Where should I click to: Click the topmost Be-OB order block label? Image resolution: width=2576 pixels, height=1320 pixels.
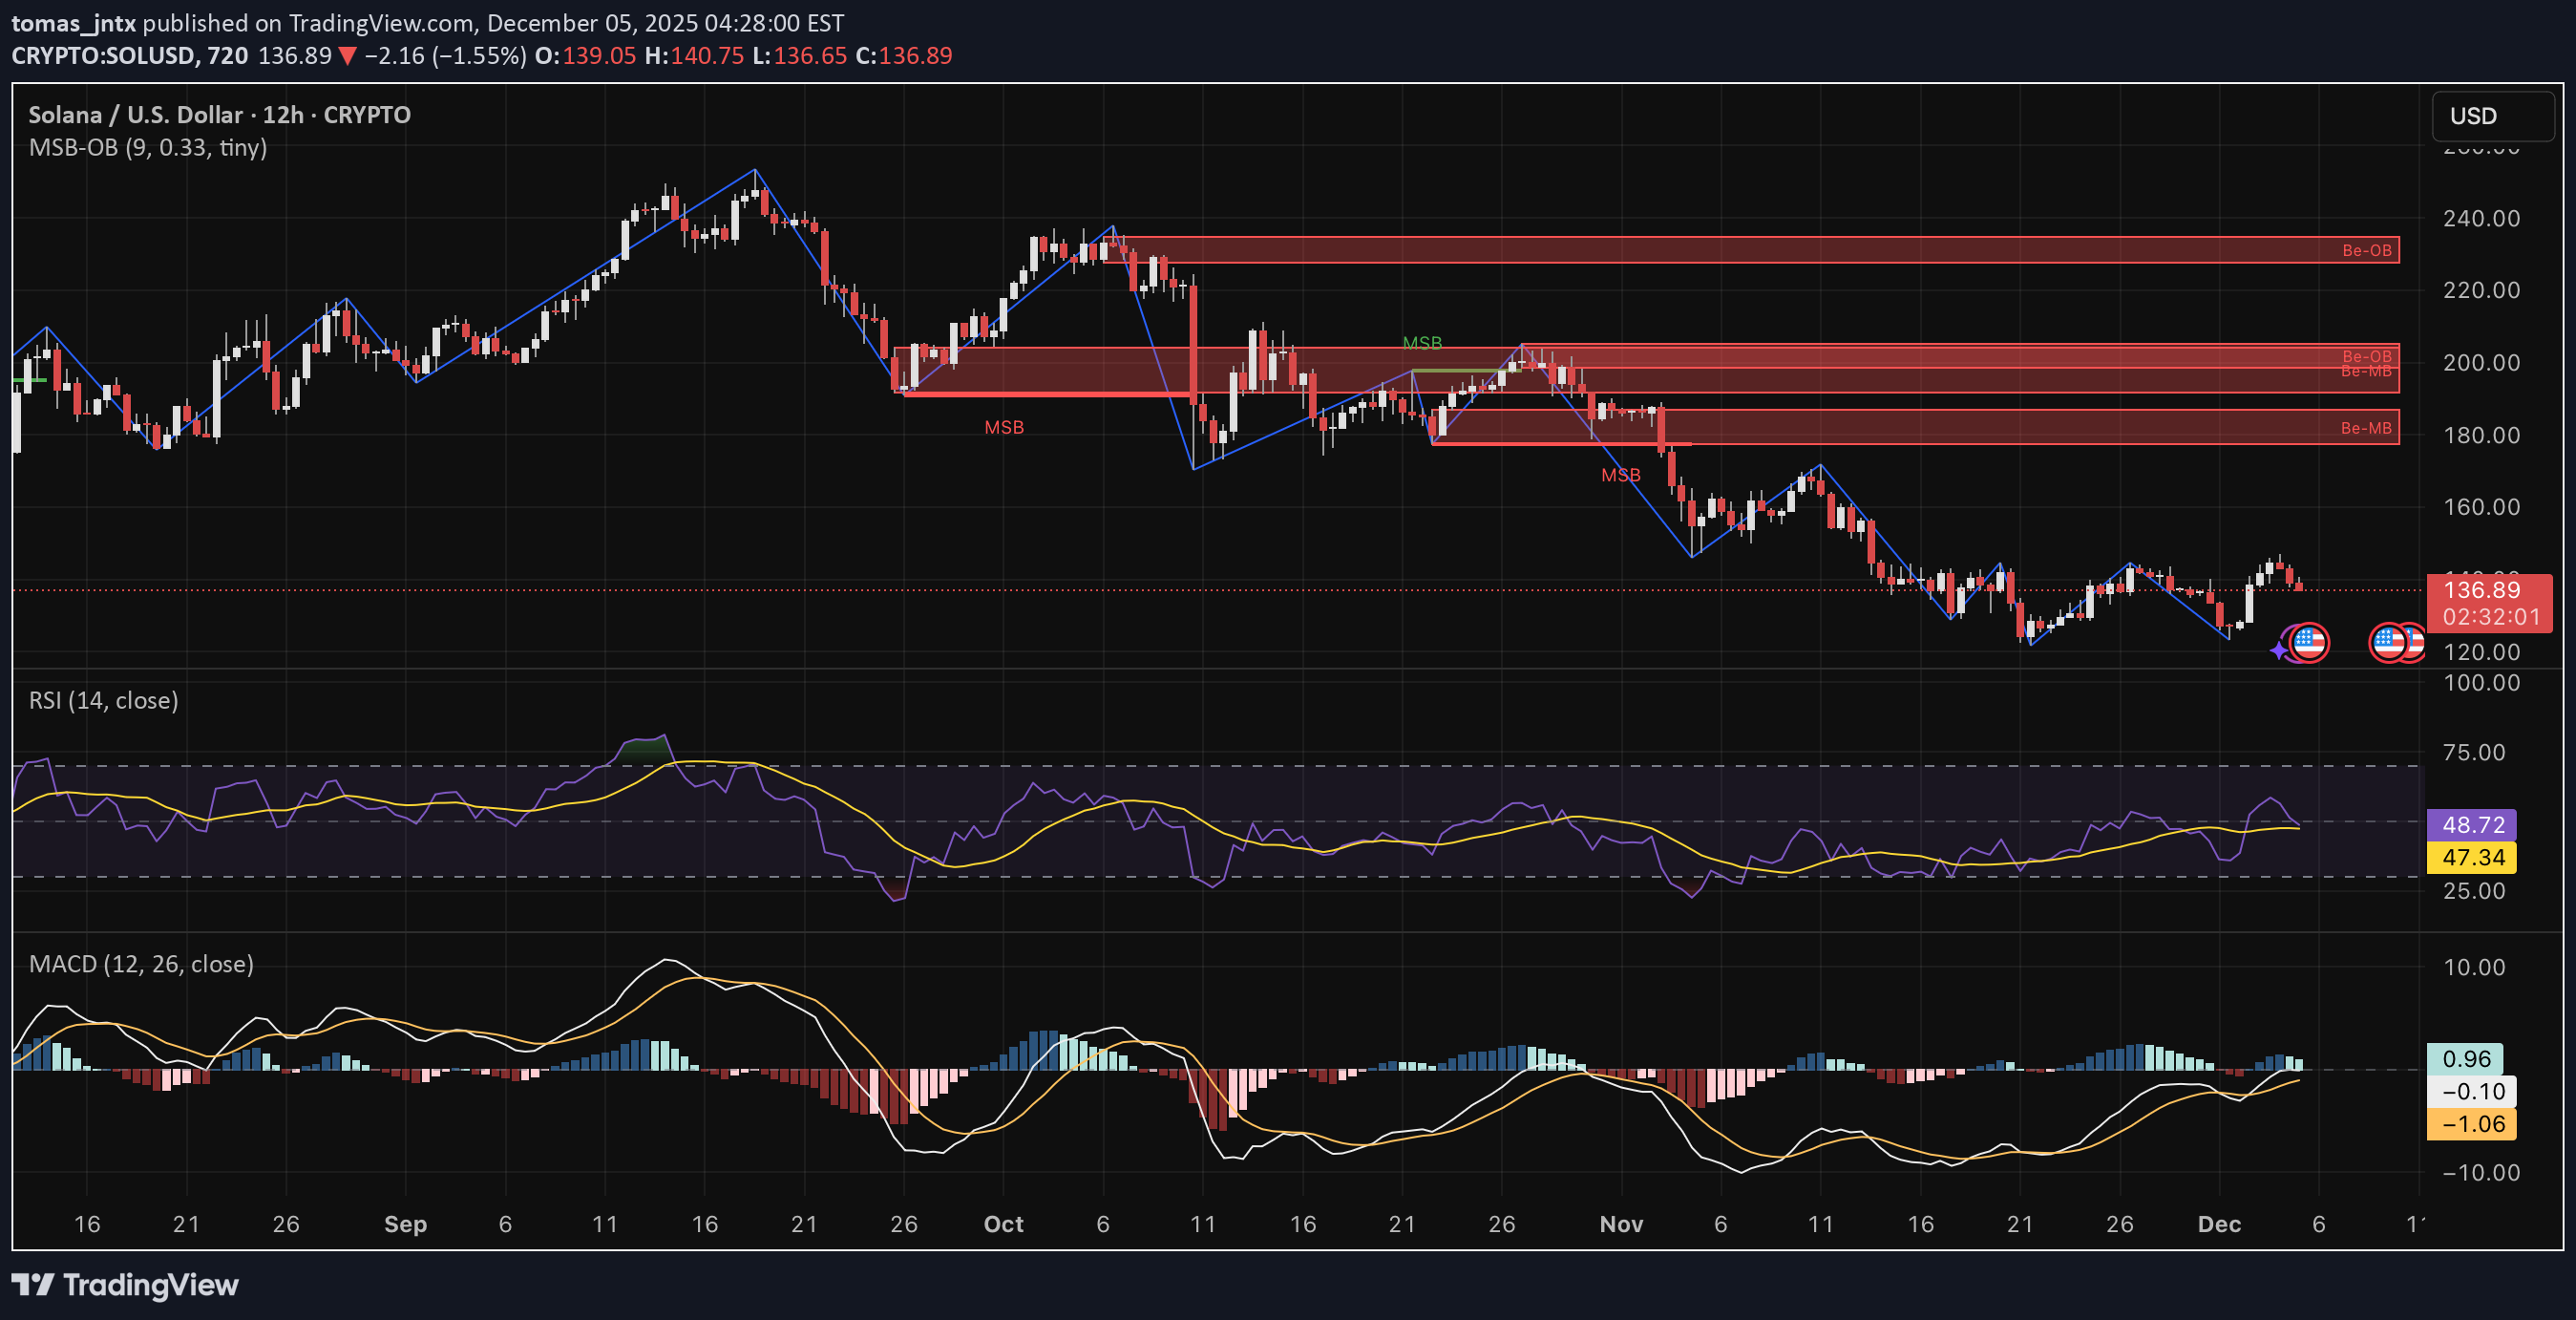[x=2366, y=250]
